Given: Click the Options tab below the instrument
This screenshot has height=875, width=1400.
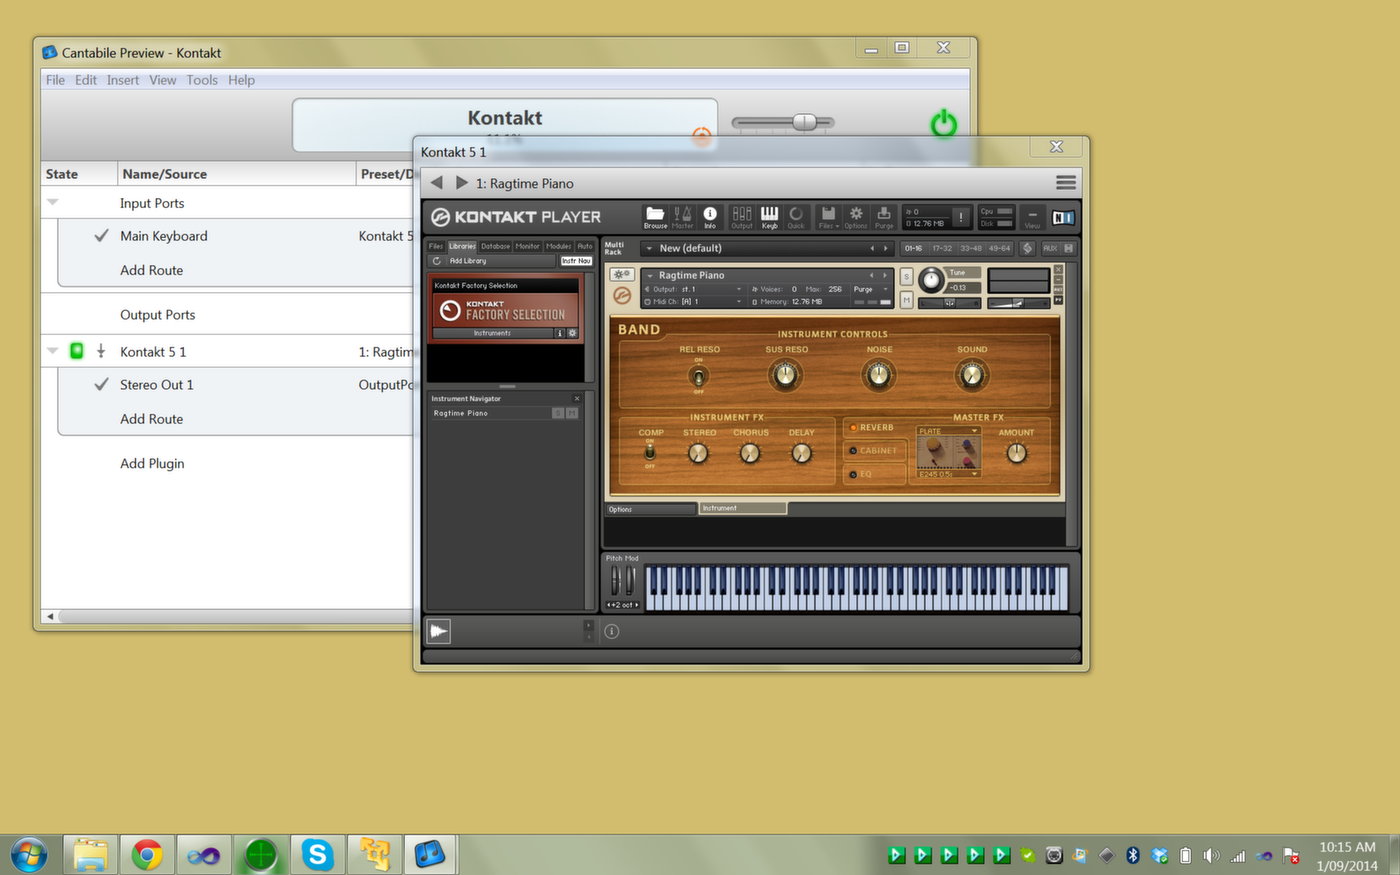Looking at the screenshot, I should point(651,509).
